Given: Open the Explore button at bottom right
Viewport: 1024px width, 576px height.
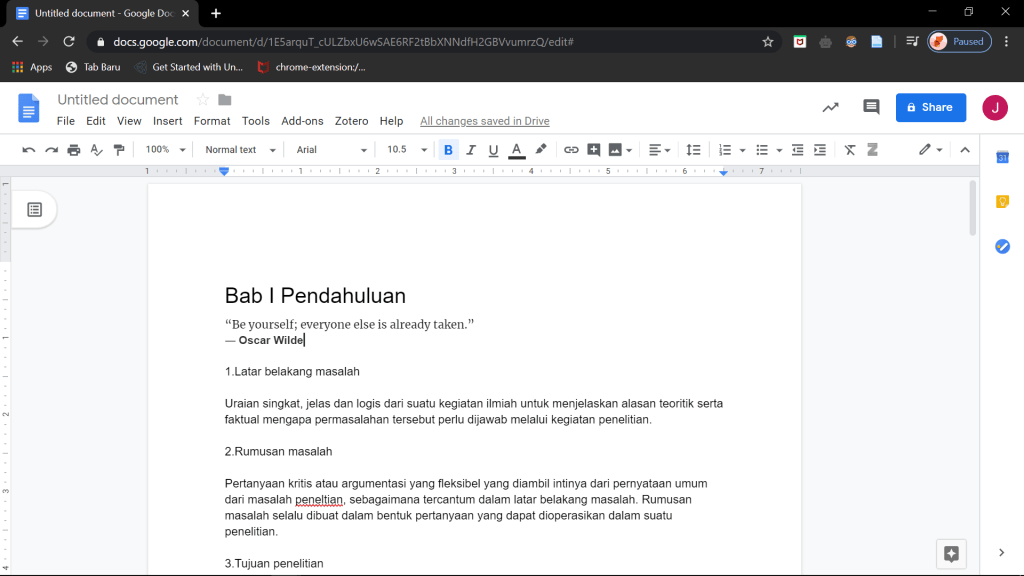Looking at the screenshot, I should [x=951, y=553].
